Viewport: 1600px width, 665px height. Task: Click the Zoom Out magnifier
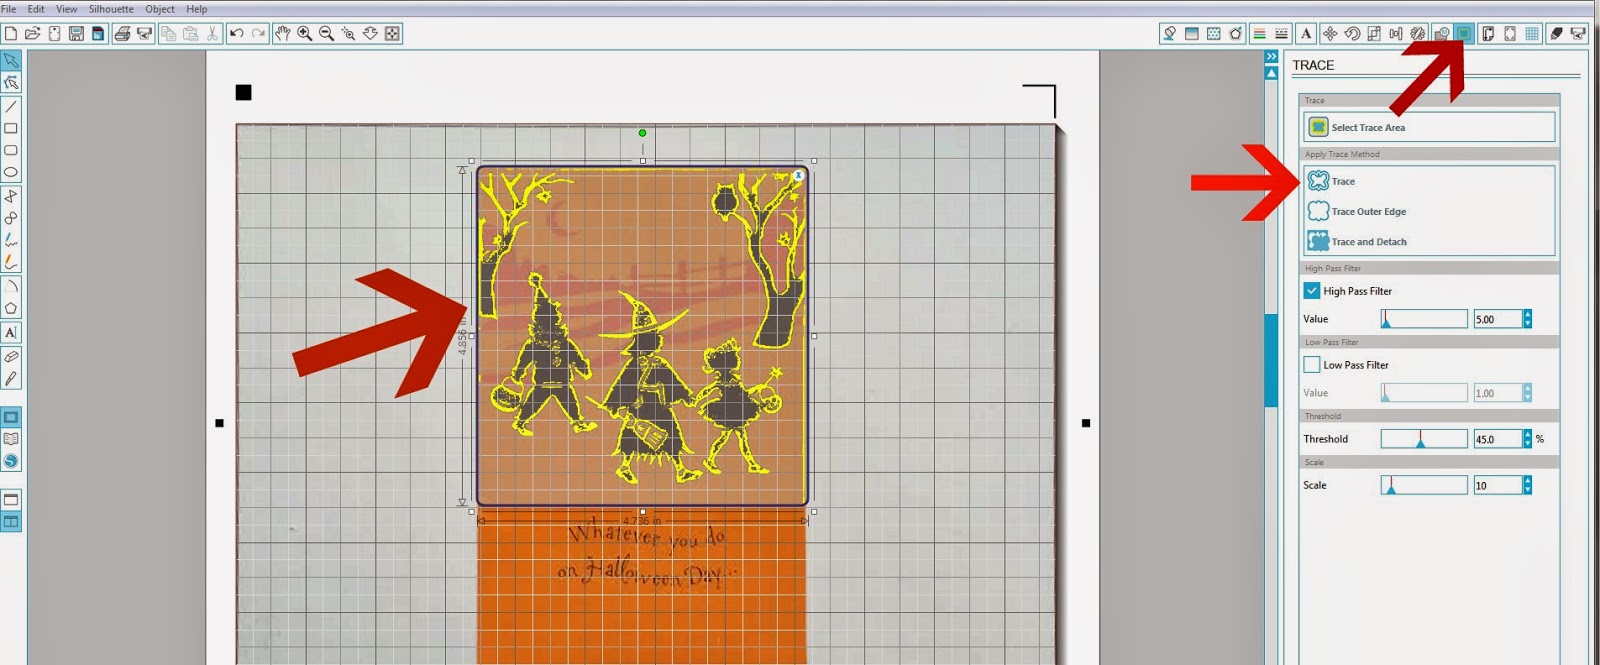pyautogui.click(x=327, y=33)
